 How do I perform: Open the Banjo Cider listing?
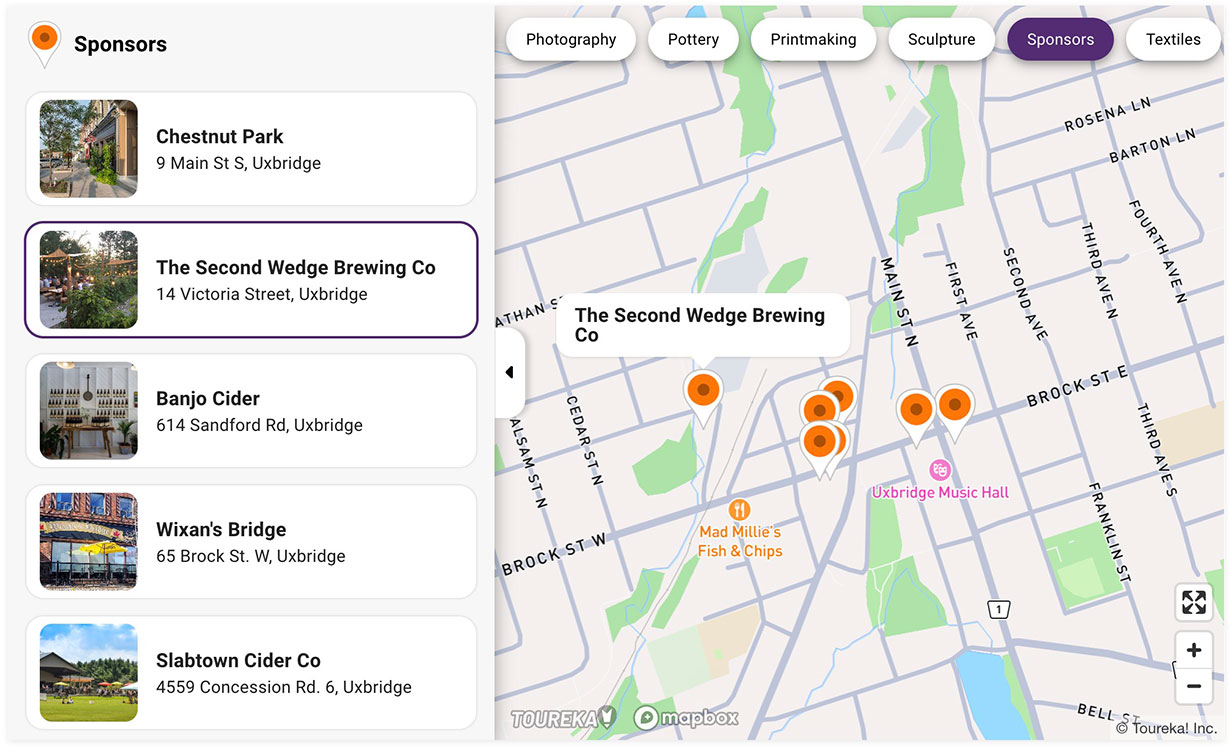(x=251, y=411)
